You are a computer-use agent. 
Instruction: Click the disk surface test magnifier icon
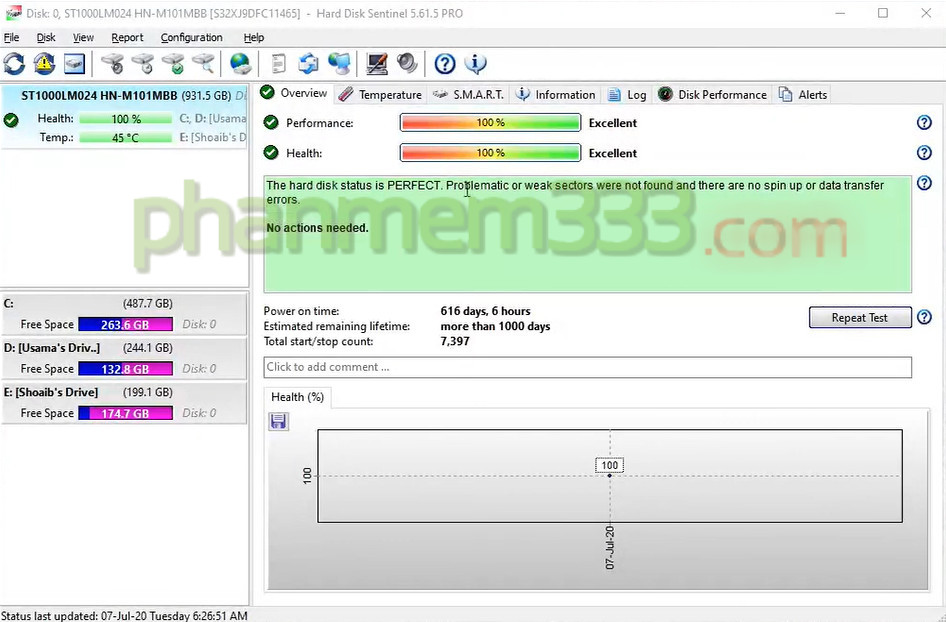(x=204, y=64)
